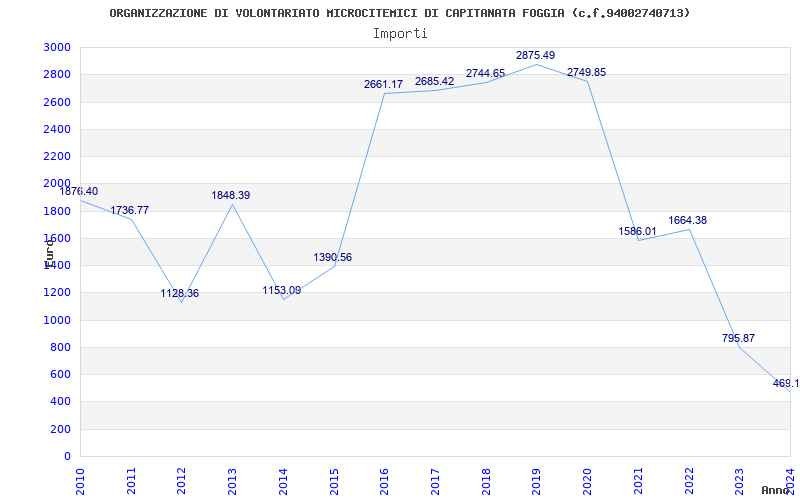This screenshot has width=800, height=500.
Task: Click x-axis year 2017
Action: 435,481
